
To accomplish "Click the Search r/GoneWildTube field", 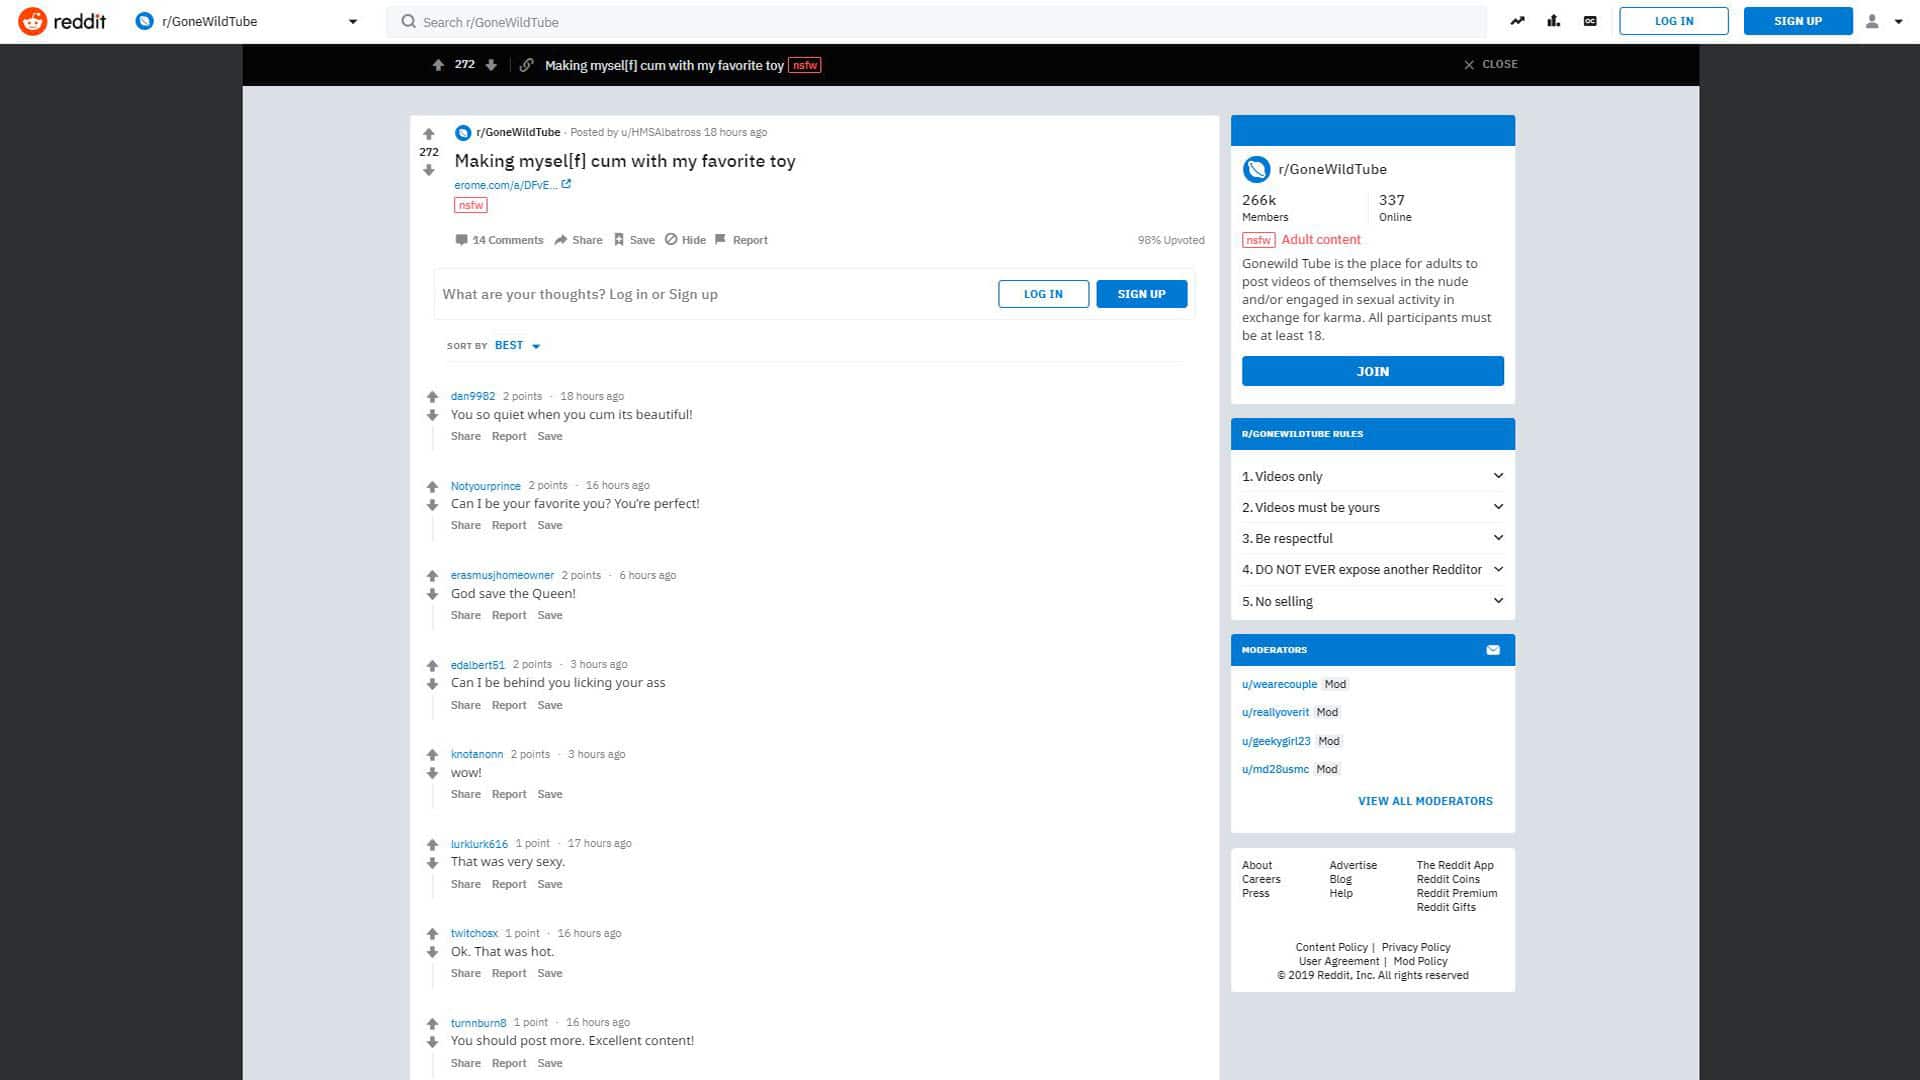I will click(935, 22).
